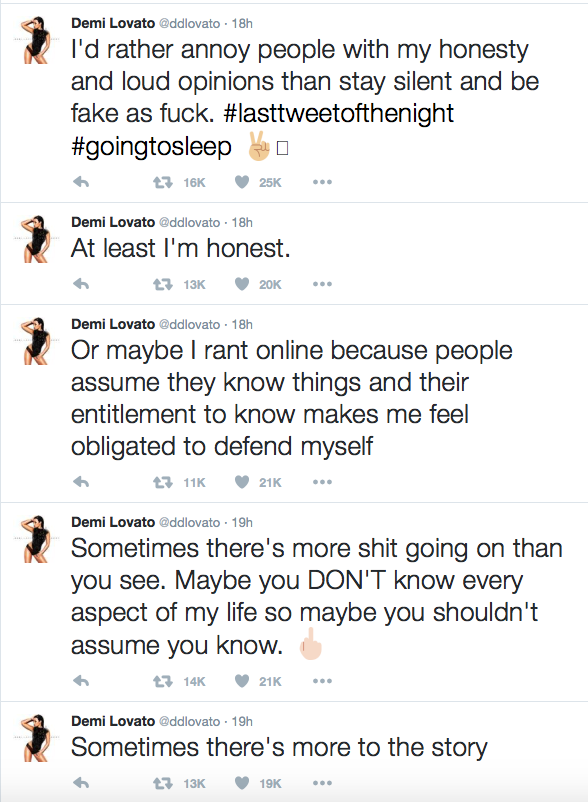Reply to the 'more shit going on' tweet
This screenshot has width=588, height=802.
pyautogui.click(x=81, y=680)
